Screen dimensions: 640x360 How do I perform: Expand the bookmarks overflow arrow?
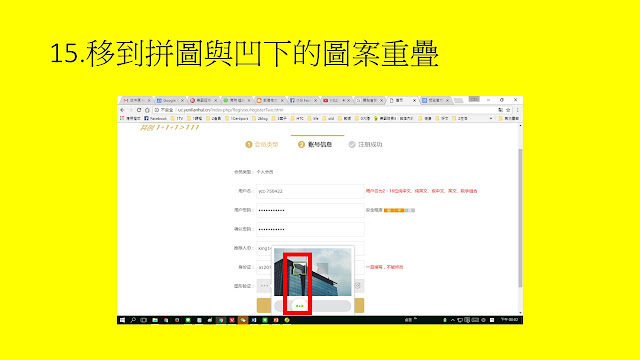click(x=491, y=118)
